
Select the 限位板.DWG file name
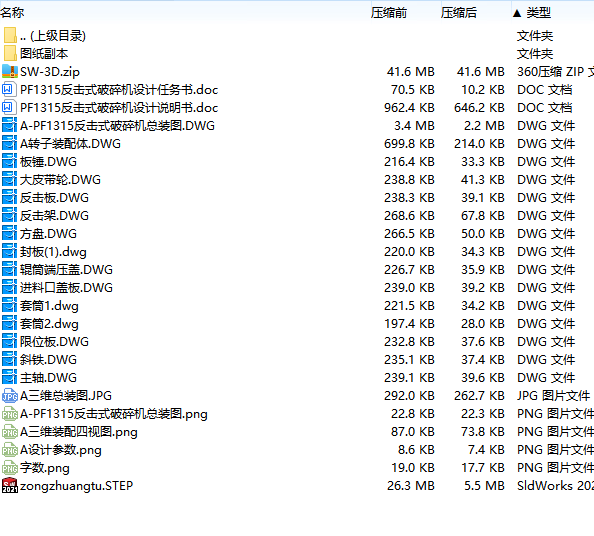click(54, 341)
